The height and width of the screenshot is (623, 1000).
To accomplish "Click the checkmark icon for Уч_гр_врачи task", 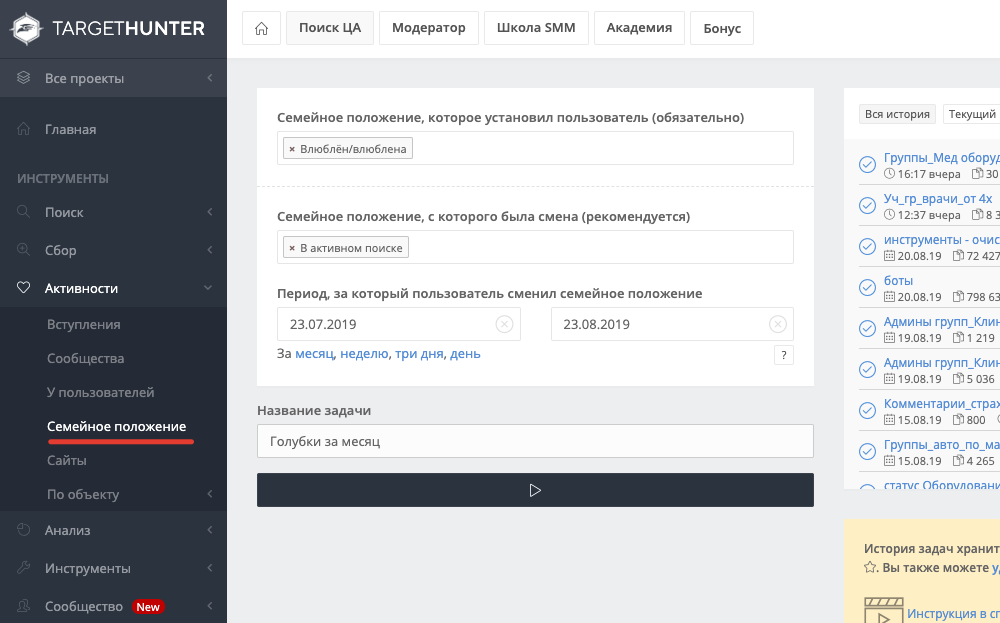I will pyautogui.click(x=867, y=205).
